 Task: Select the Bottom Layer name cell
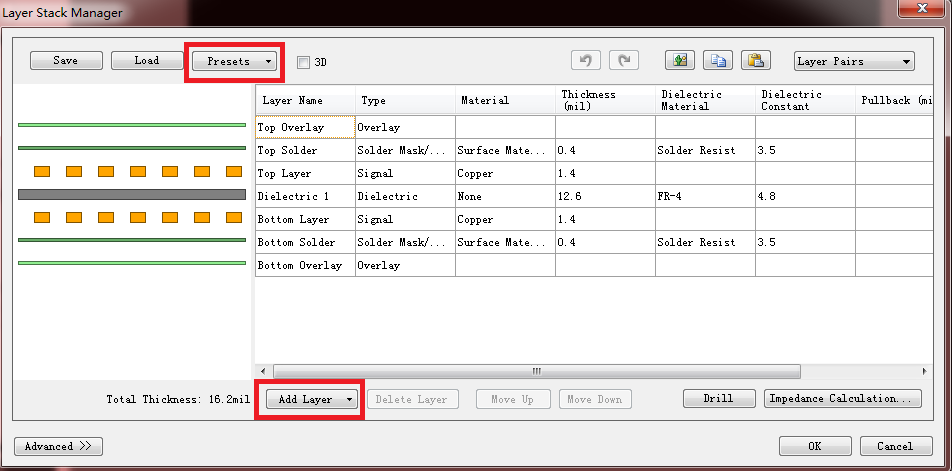tap(305, 220)
